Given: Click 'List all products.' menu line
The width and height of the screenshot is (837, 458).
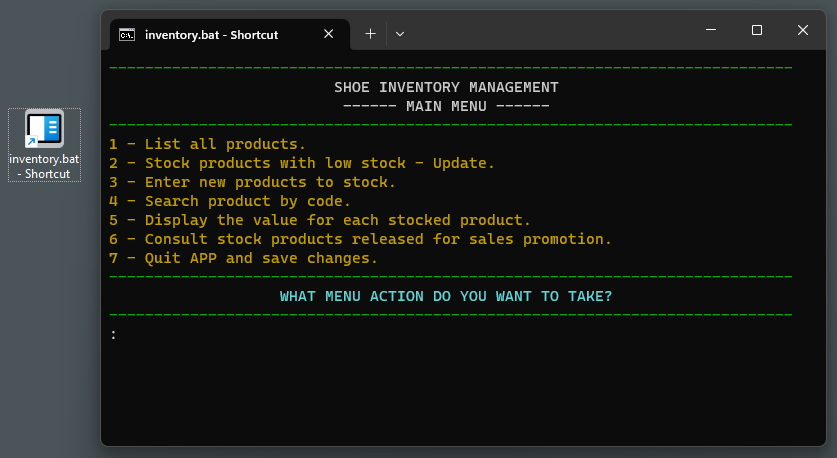Looking at the screenshot, I should coord(207,144).
